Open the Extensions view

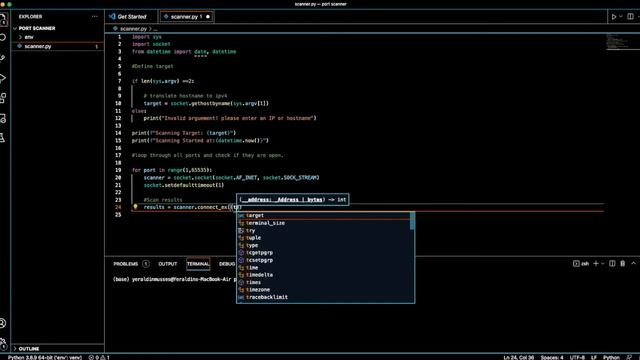tap(3, 98)
